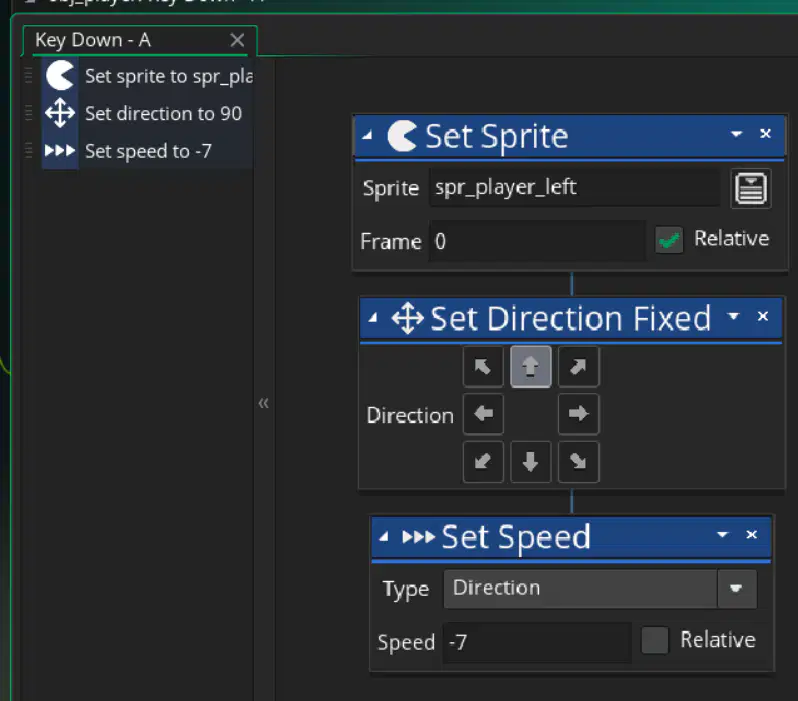This screenshot has height=701, width=798.
Task: Click the Frame value field
Action: [x=537, y=241]
